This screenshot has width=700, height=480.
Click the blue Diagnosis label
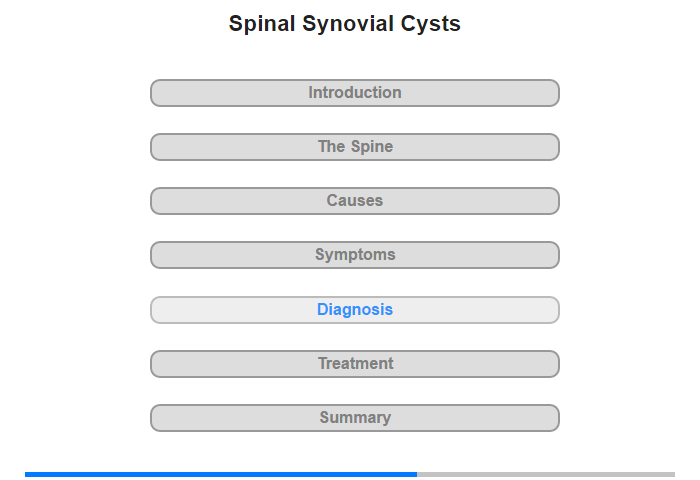pos(355,310)
